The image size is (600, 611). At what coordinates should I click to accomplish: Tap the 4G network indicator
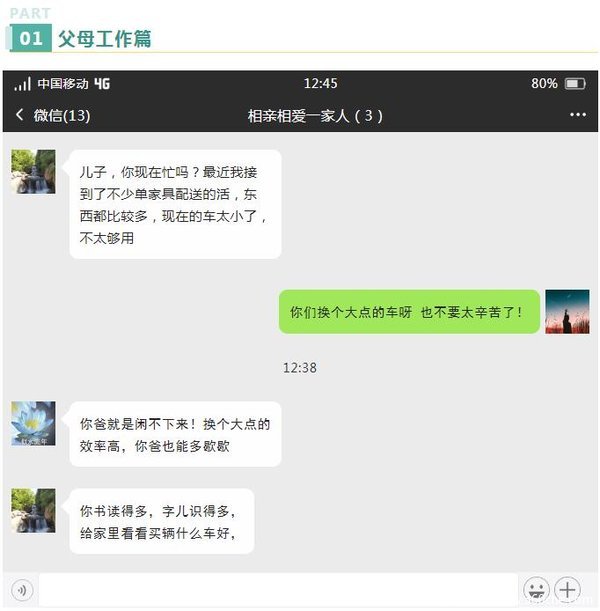(x=102, y=83)
